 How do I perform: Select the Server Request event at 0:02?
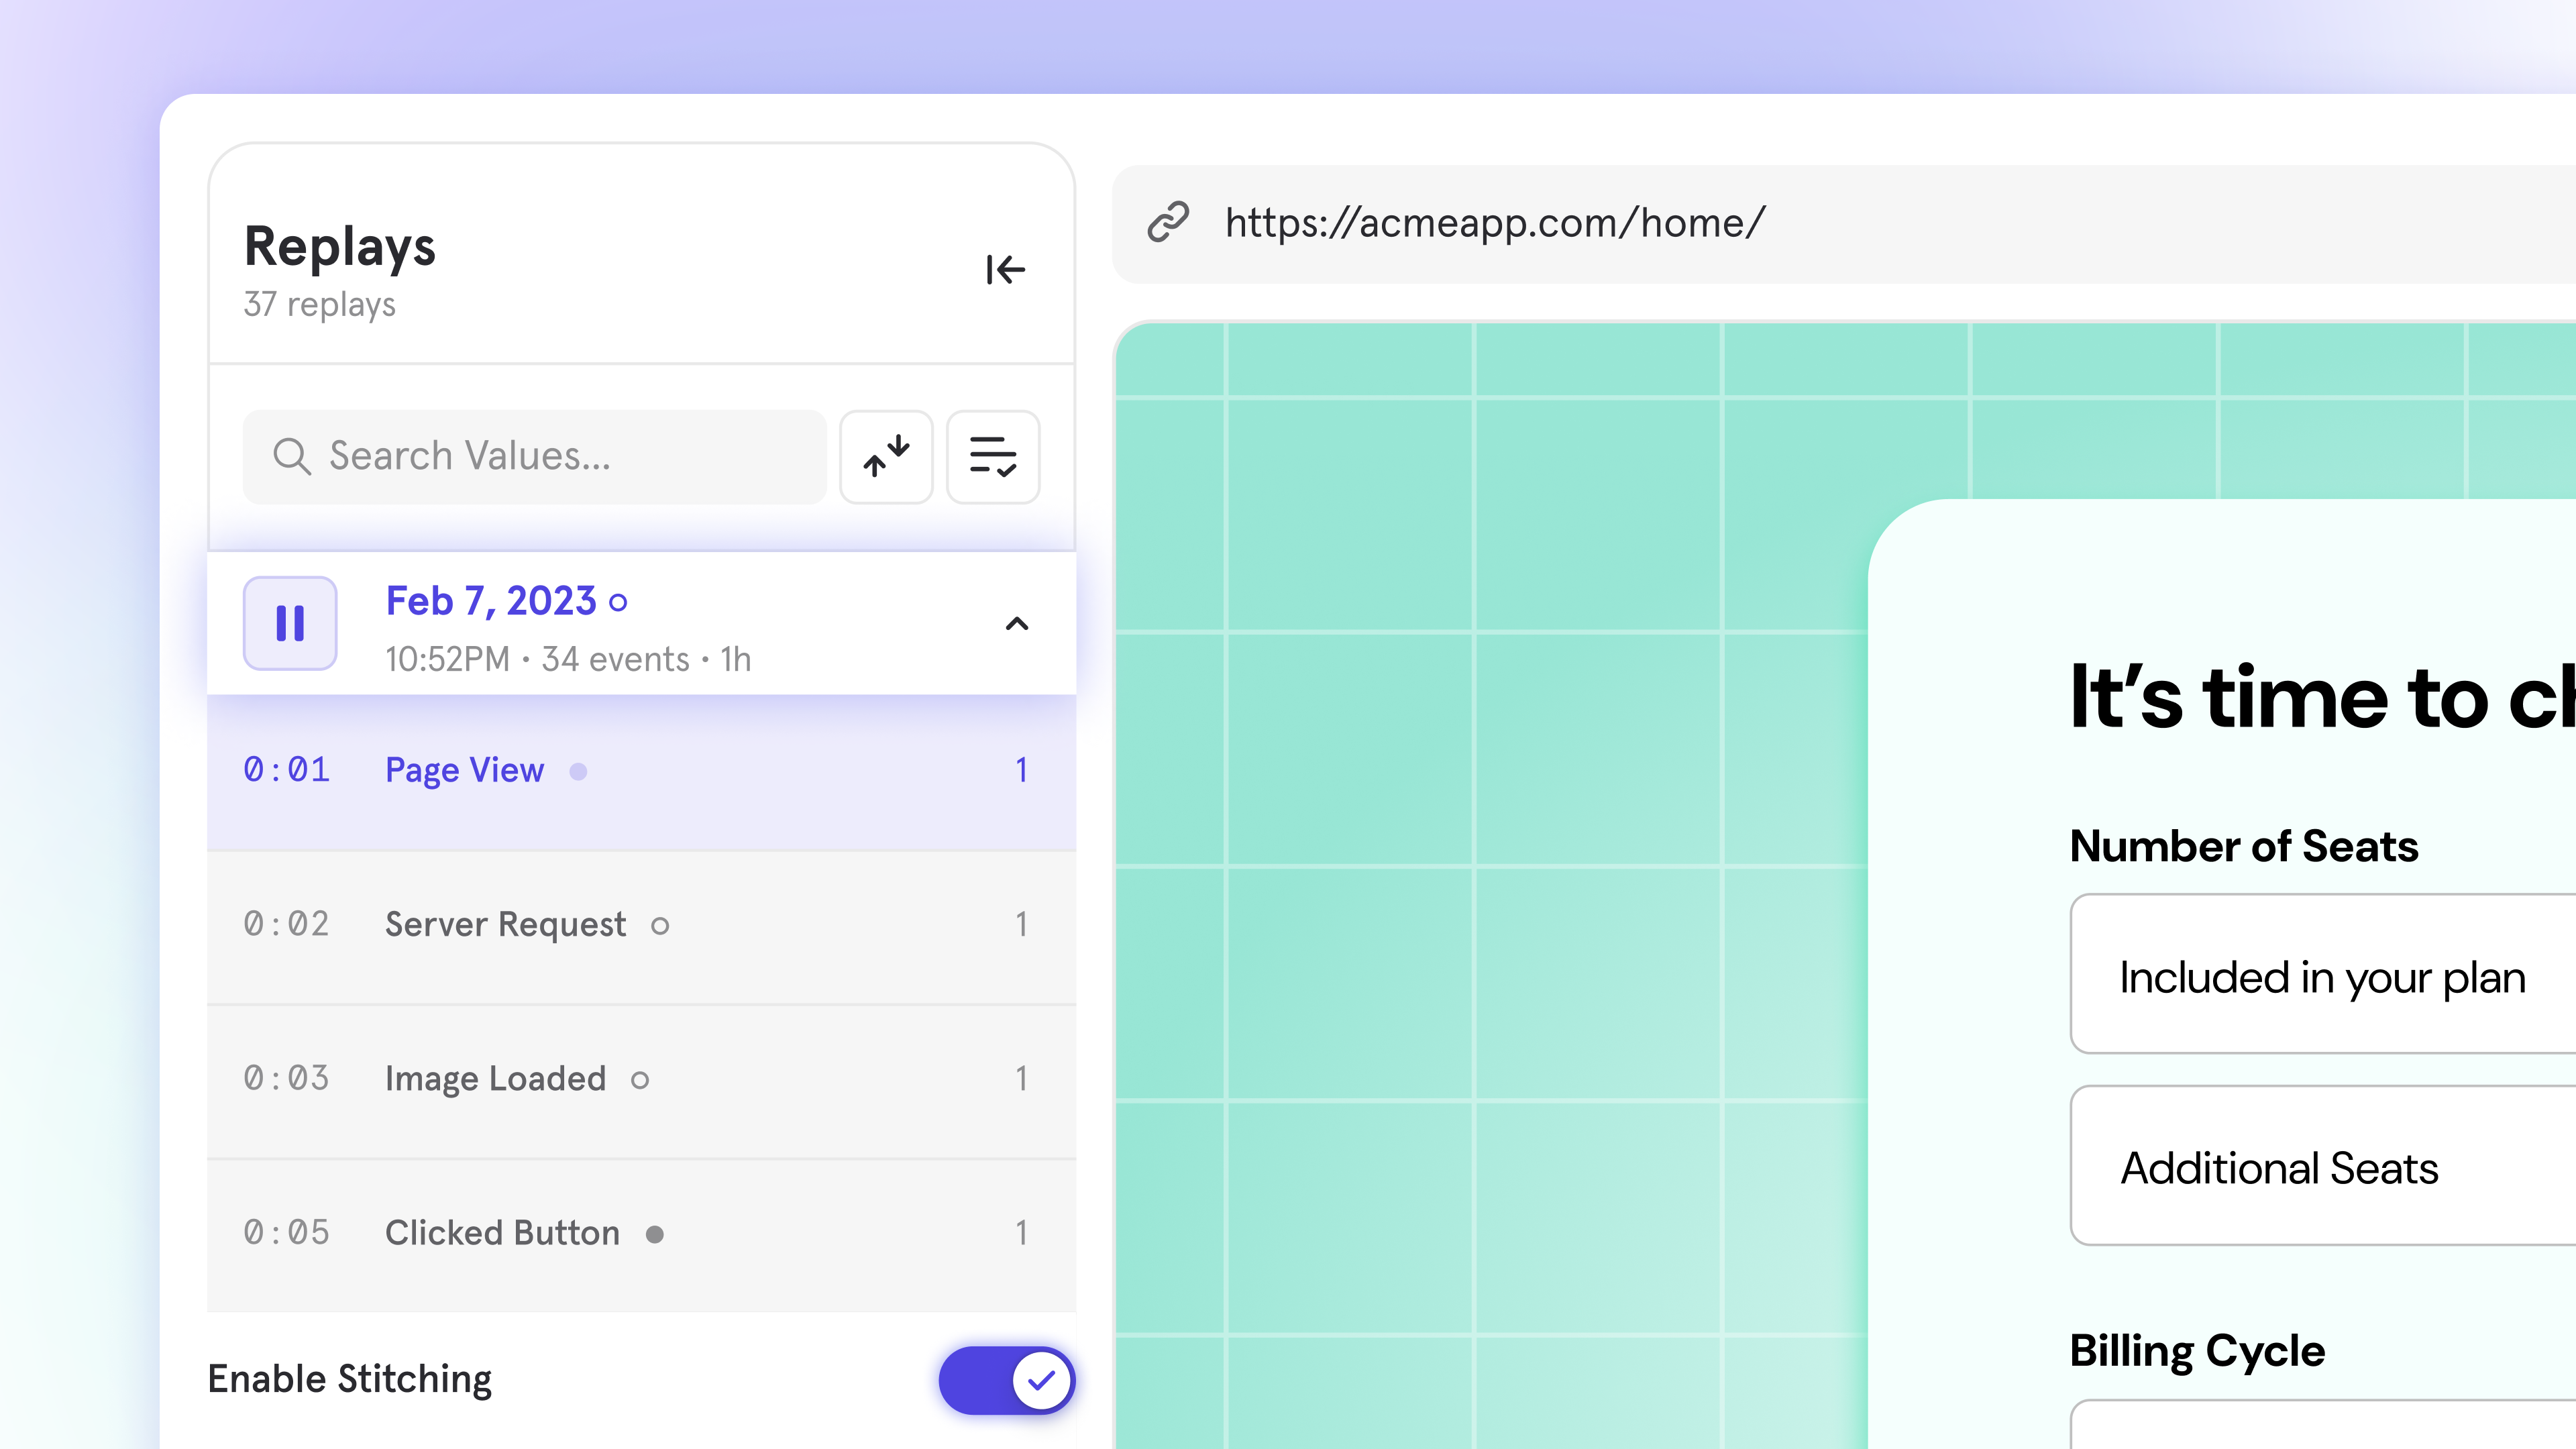click(x=641, y=926)
